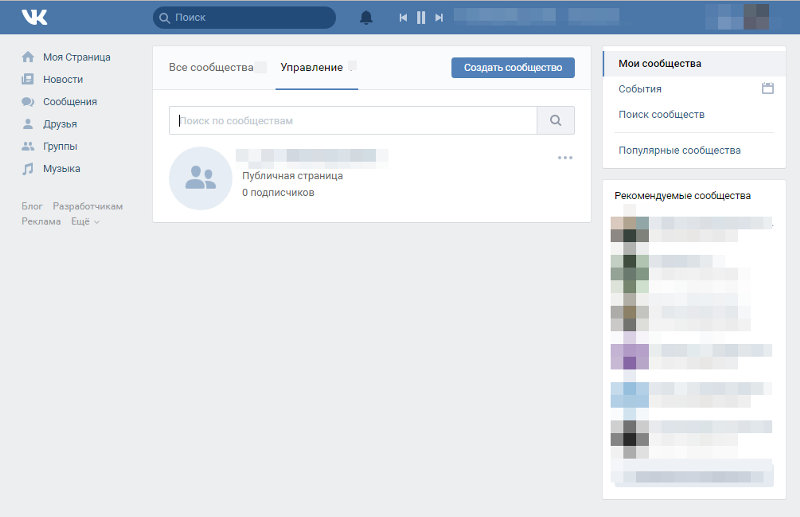The height and width of the screenshot is (517, 800).
Task: Open the three-dots menu for community
Action: [x=565, y=158]
